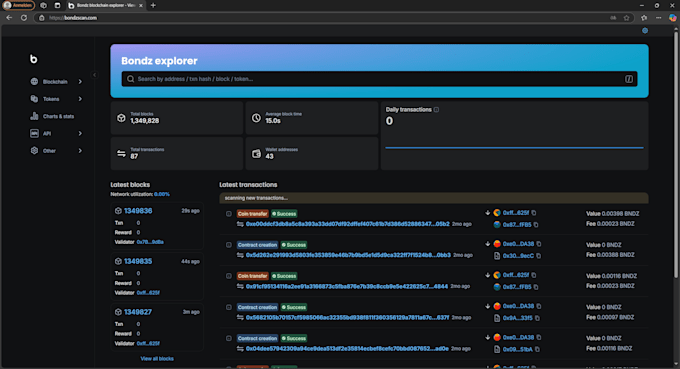Expand details of transaction 0xe00ddcf3…05b2

(229, 214)
